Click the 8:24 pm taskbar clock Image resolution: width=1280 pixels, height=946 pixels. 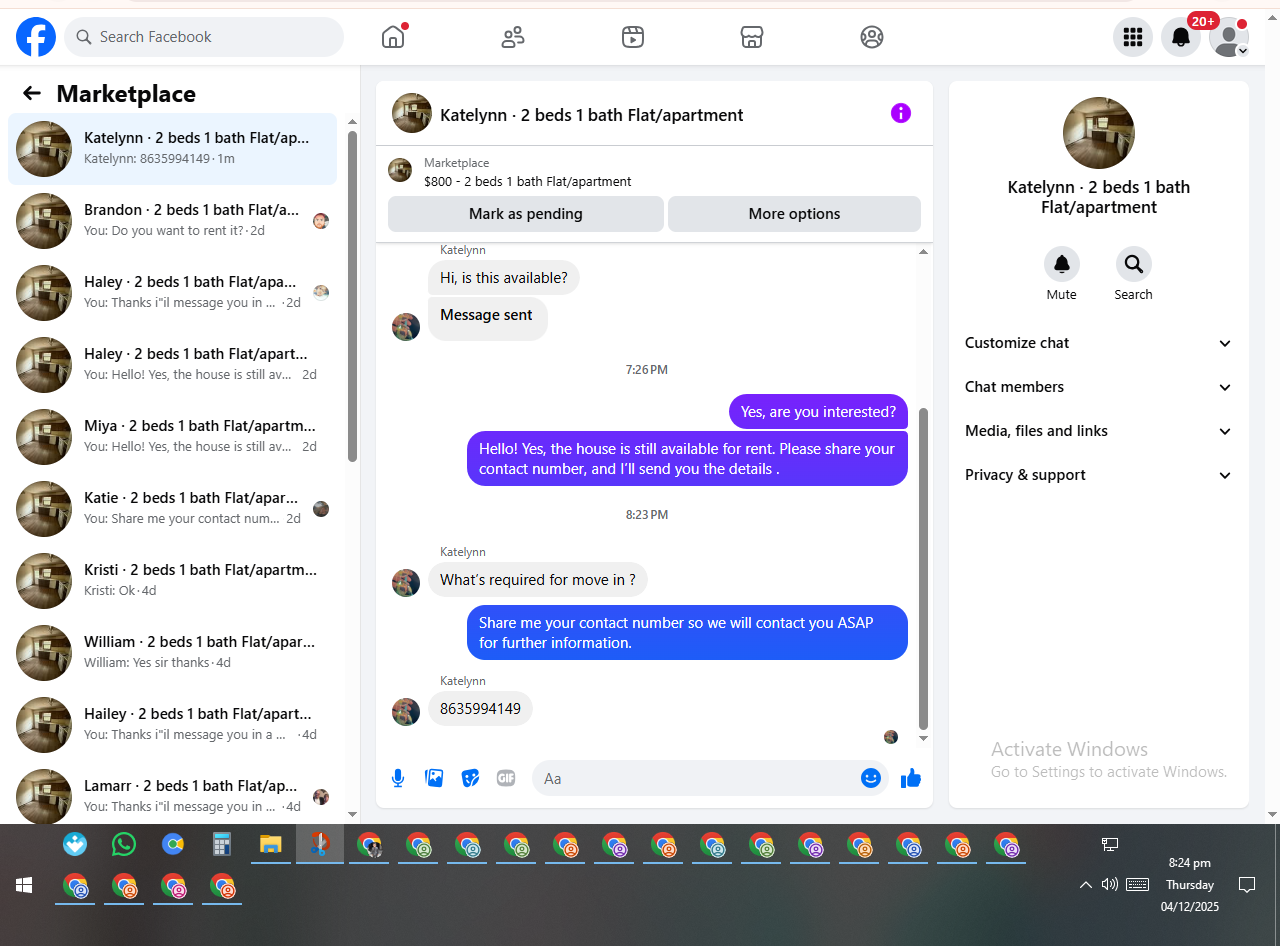(1190, 863)
